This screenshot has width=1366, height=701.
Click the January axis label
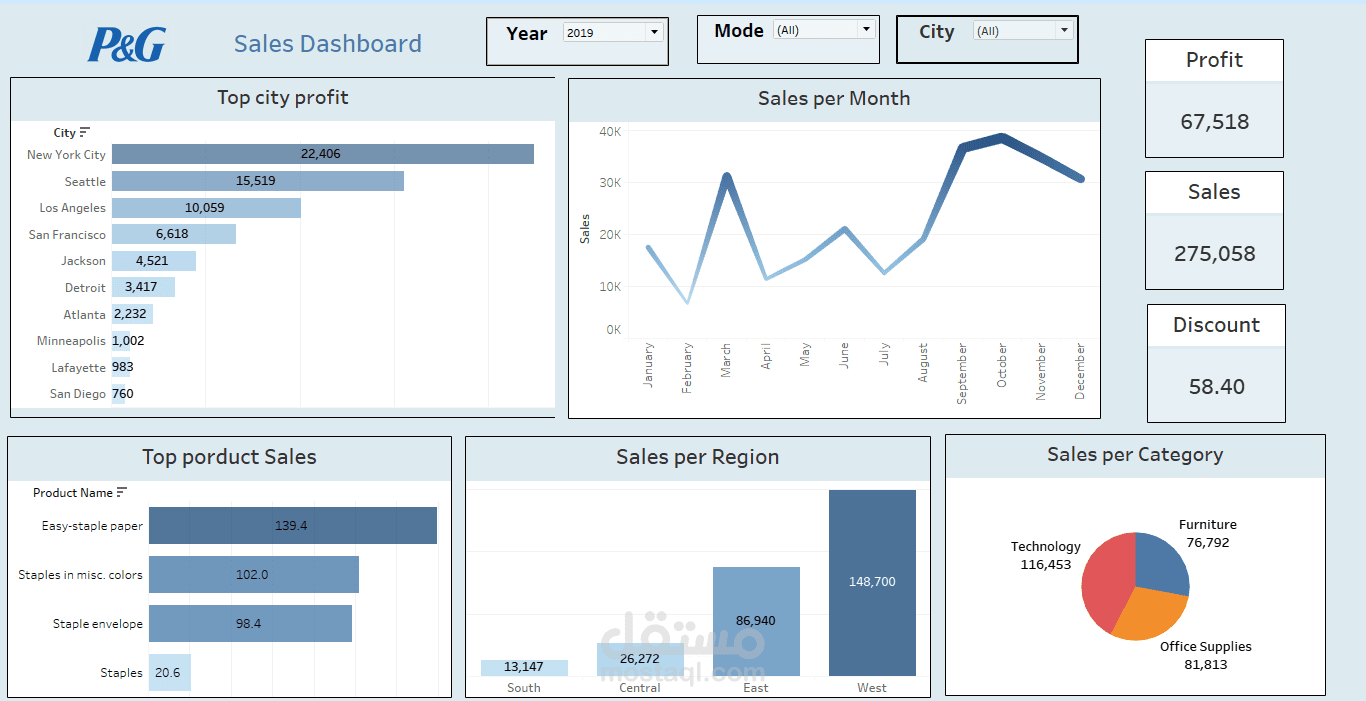[648, 365]
